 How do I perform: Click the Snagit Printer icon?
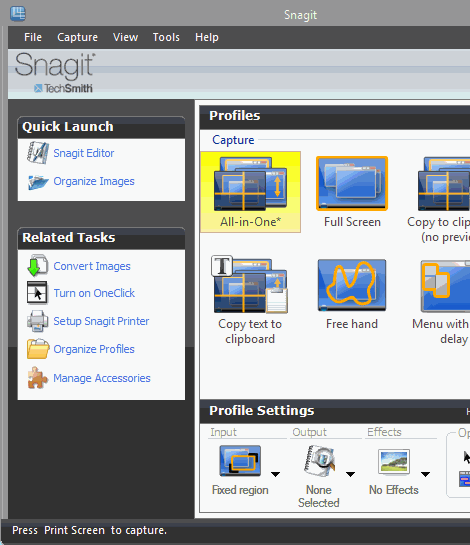click(38, 321)
